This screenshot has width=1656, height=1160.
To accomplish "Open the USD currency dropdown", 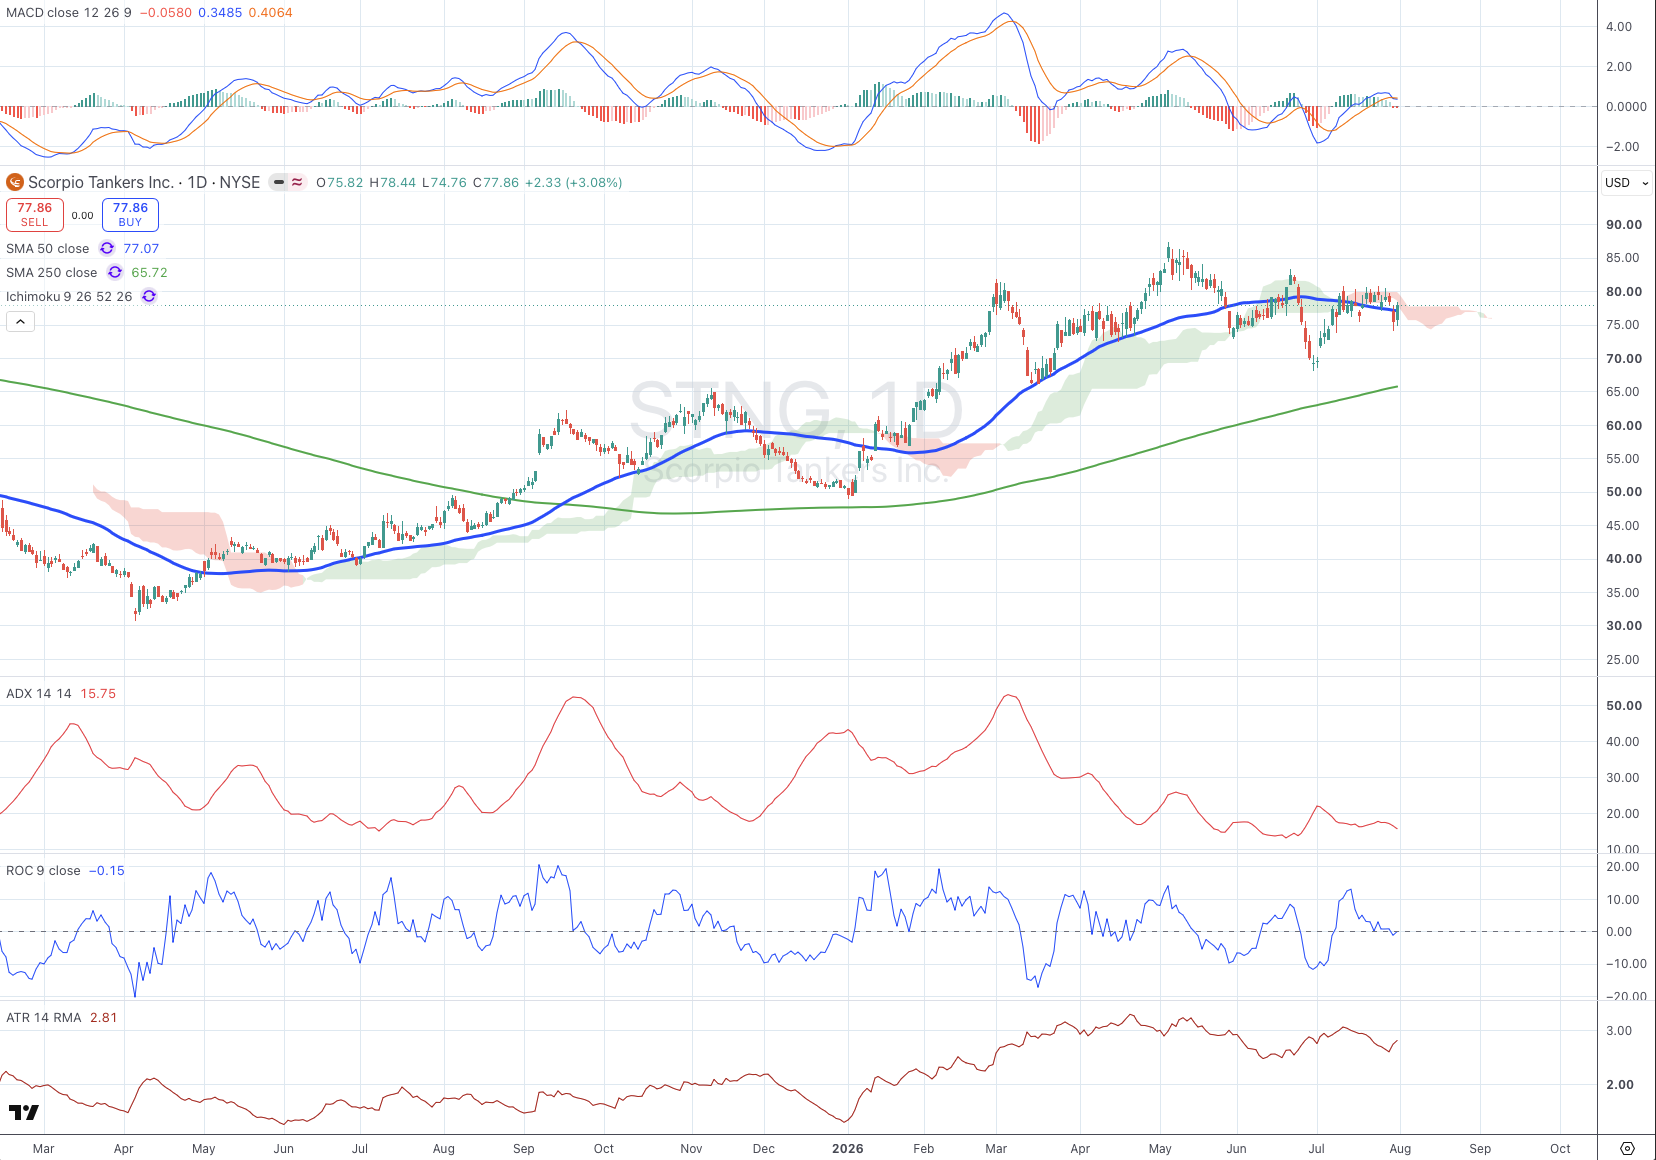I will coord(1626,182).
